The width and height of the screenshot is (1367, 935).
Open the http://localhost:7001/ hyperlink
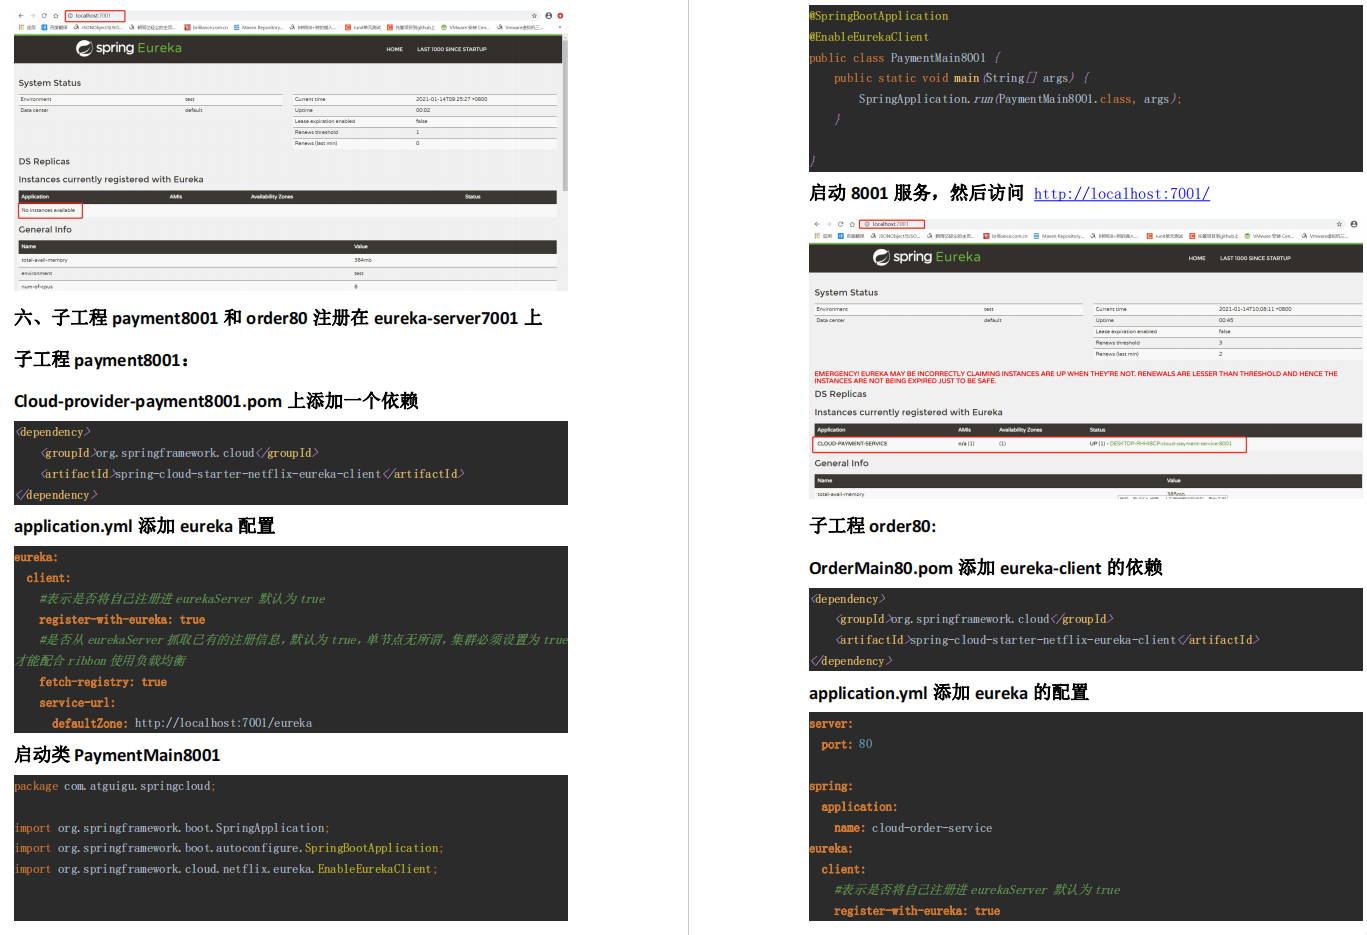pyautogui.click(x=1121, y=194)
